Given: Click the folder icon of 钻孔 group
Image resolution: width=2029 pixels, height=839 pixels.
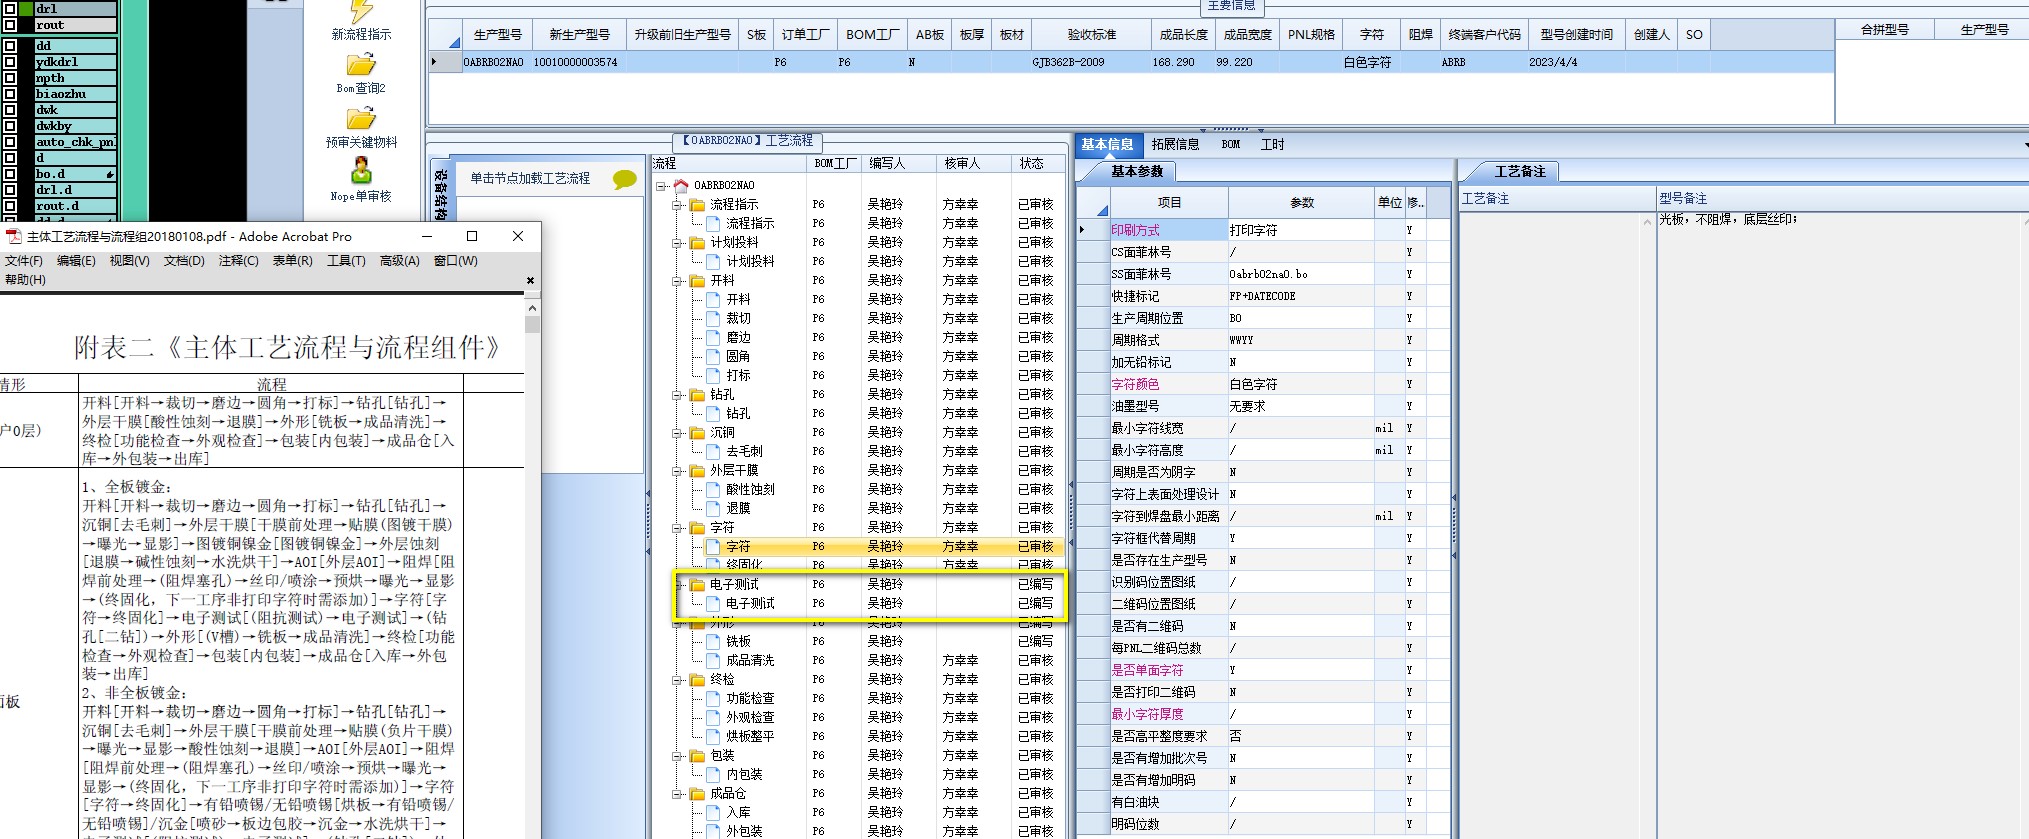Looking at the screenshot, I should tap(697, 394).
